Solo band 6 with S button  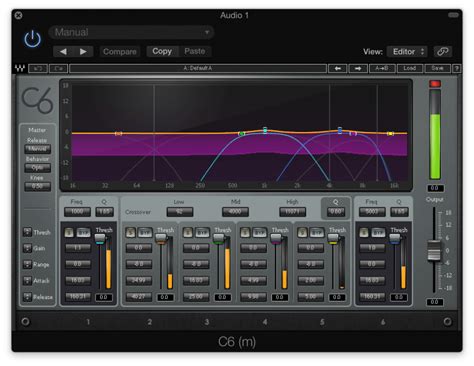click(364, 232)
